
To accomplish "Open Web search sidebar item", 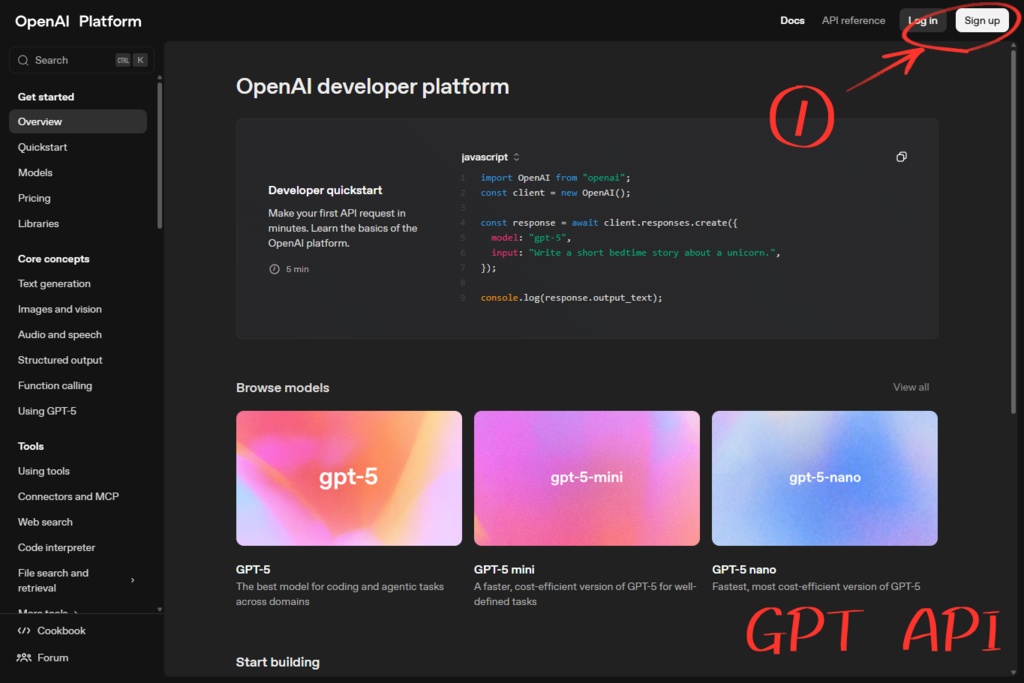I will (45, 522).
